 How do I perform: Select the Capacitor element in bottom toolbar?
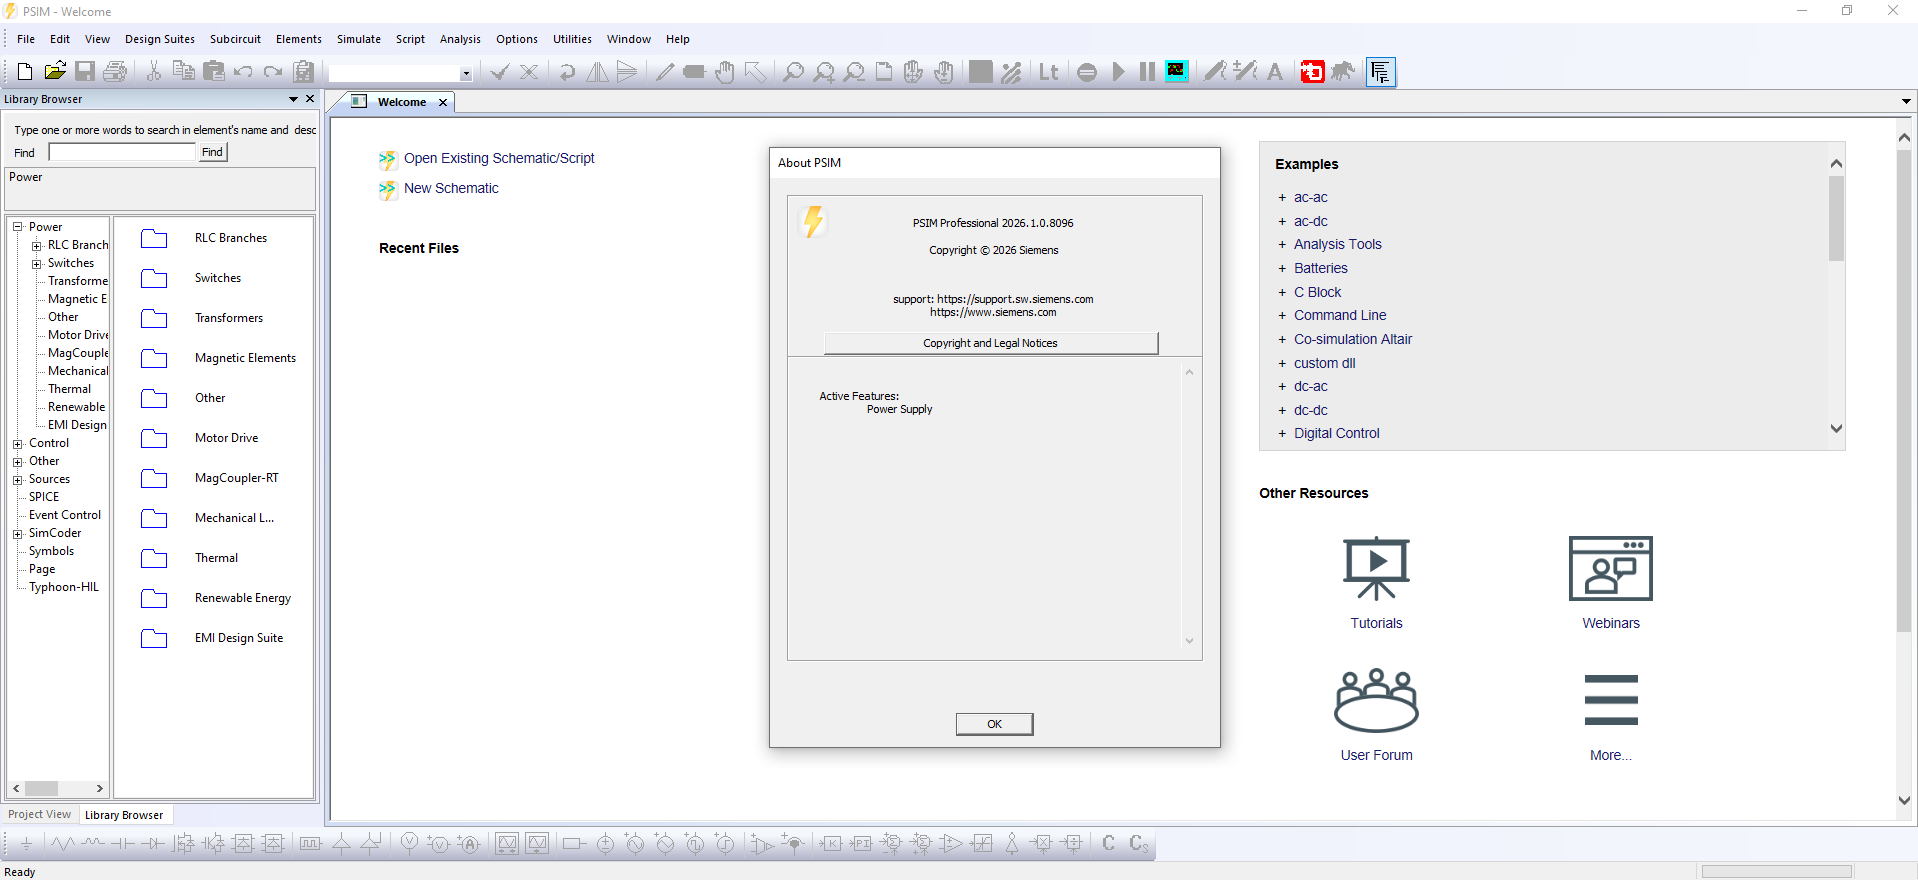pyautogui.click(x=122, y=844)
